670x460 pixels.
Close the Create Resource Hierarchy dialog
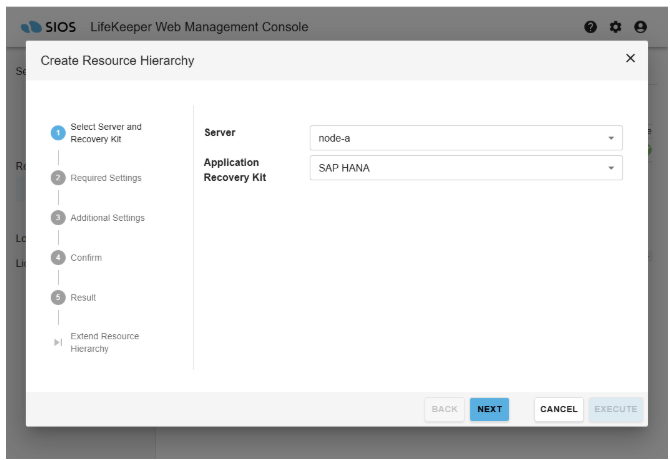coord(630,59)
